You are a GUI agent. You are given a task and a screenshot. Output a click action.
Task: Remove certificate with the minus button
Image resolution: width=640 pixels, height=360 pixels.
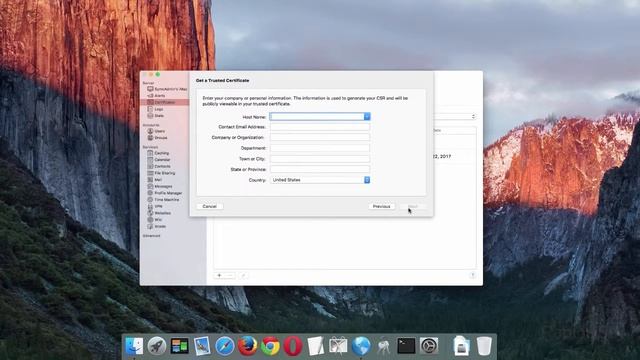coord(230,276)
